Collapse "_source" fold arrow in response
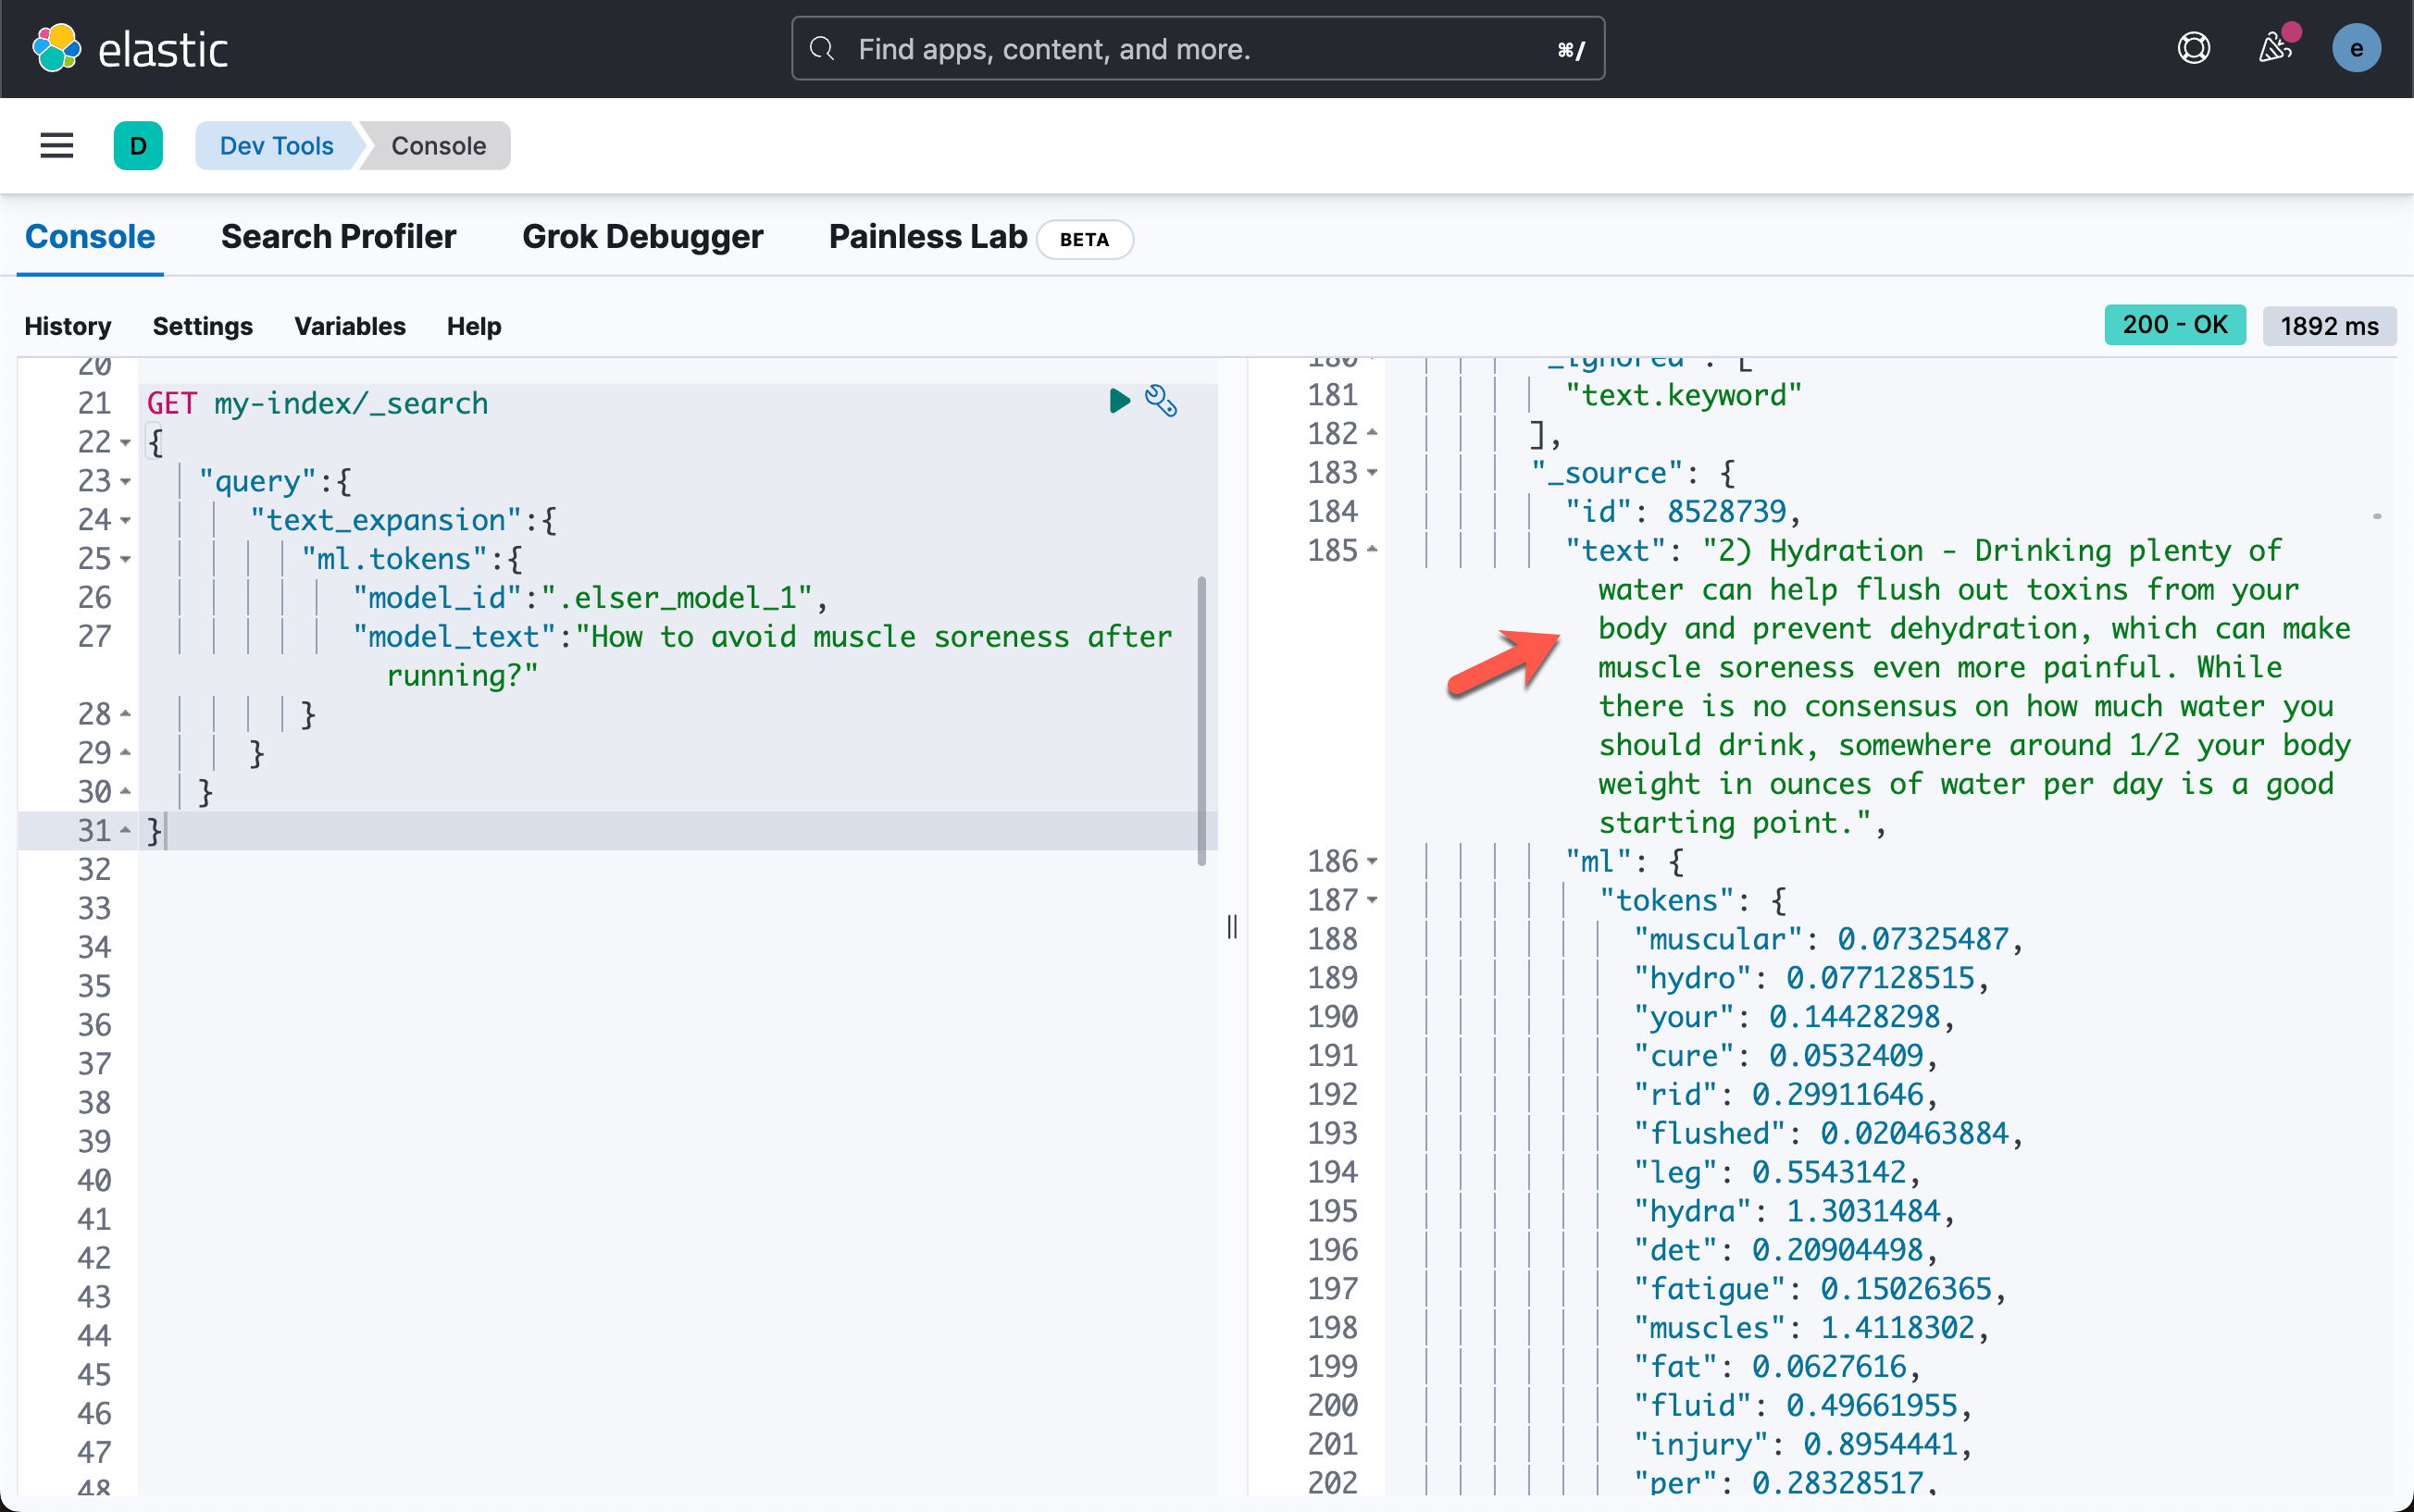The image size is (2414, 1512). click(1373, 473)
